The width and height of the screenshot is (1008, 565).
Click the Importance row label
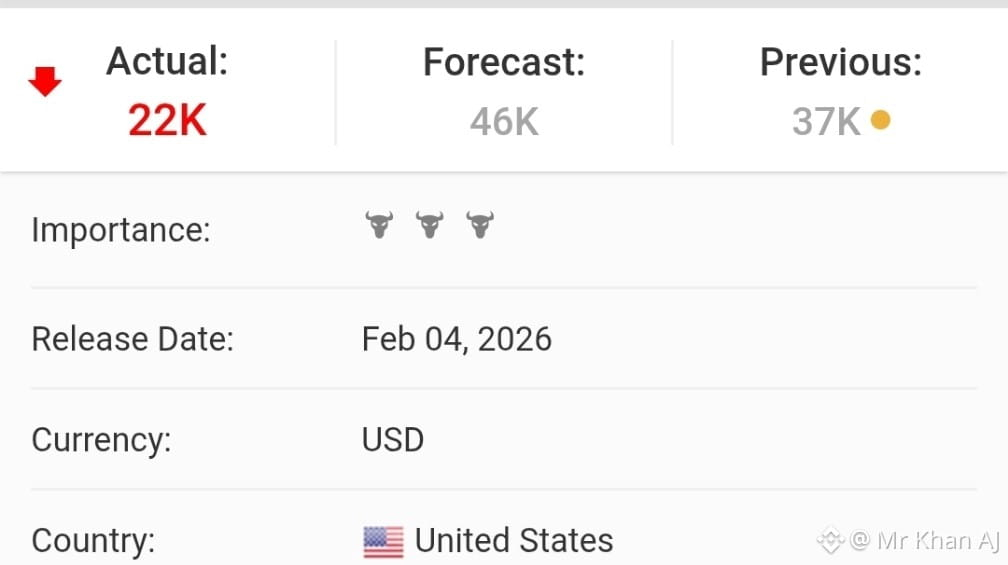click(x=121, y=230)
